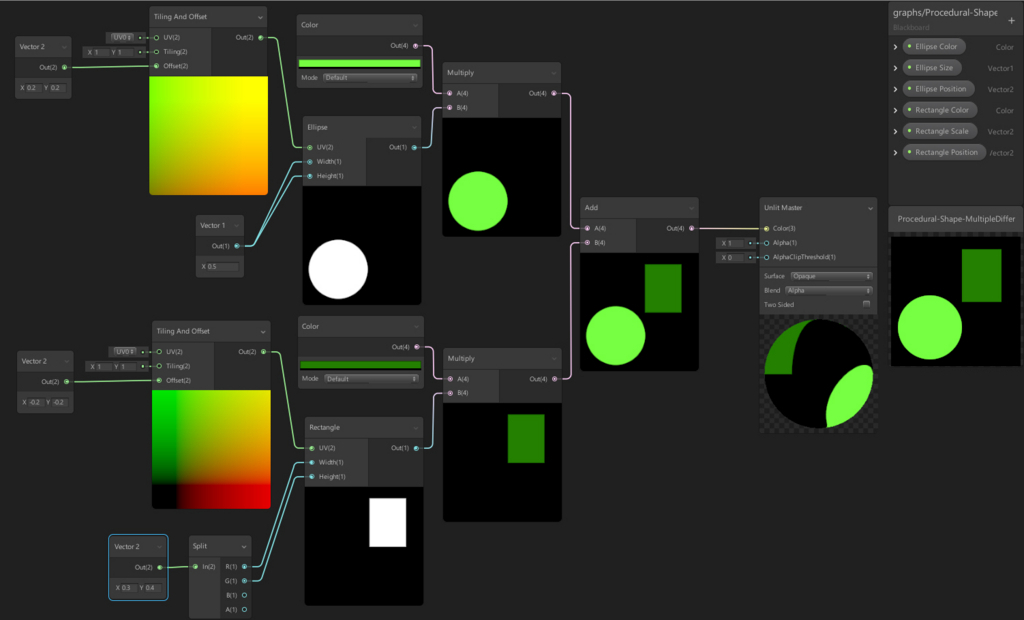1024x620 pixels.
Task: Collapse the Vector 1 node chevron
Action: coord(236,225)
